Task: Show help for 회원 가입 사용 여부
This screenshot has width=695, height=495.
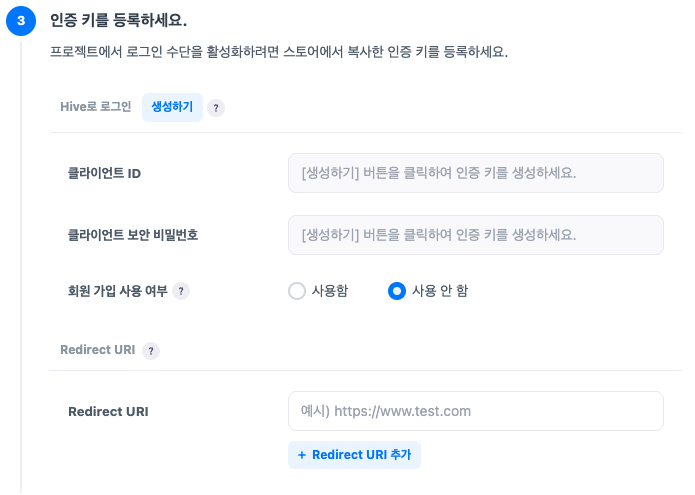Action: 181,291
